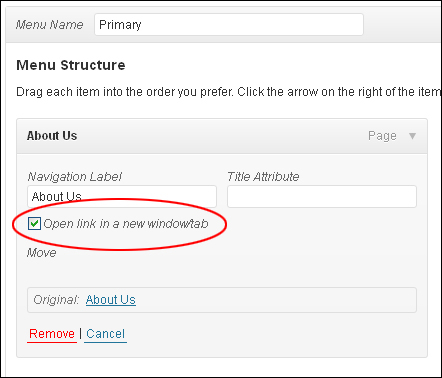Click the Menu Name text field
Screen dimensions: 442x378
point(229,25)
